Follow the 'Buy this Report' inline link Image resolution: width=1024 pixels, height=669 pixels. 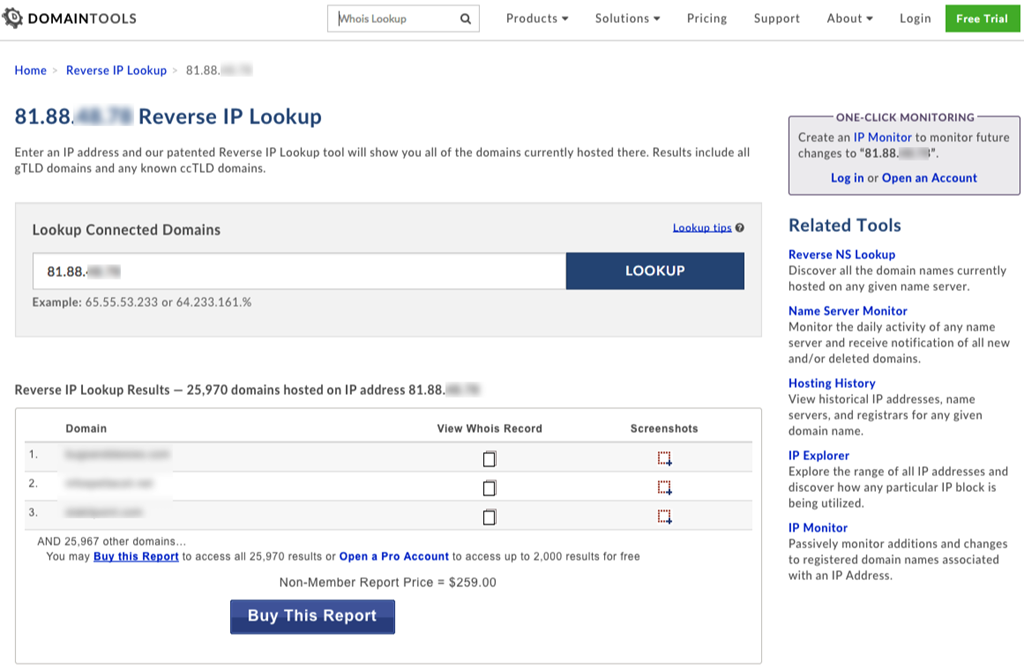point(136,557)
